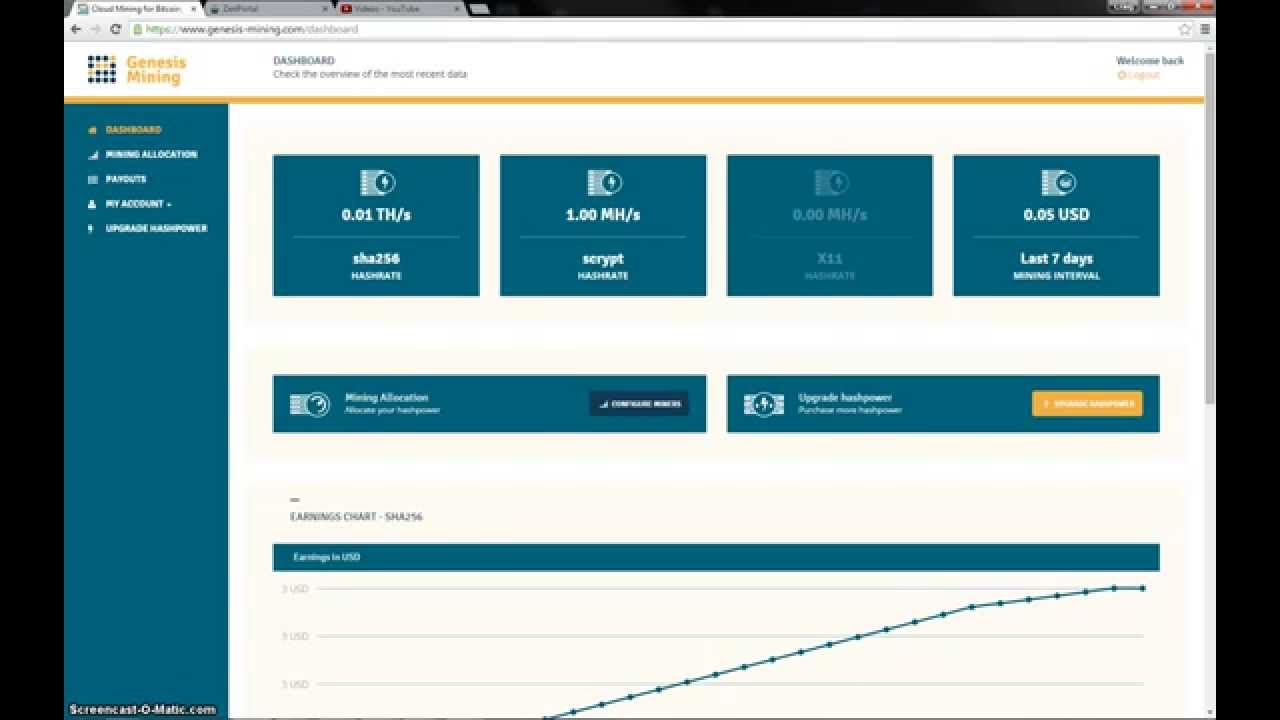Click the Earnings Chart - SHA256 heading

coord(356,517)
